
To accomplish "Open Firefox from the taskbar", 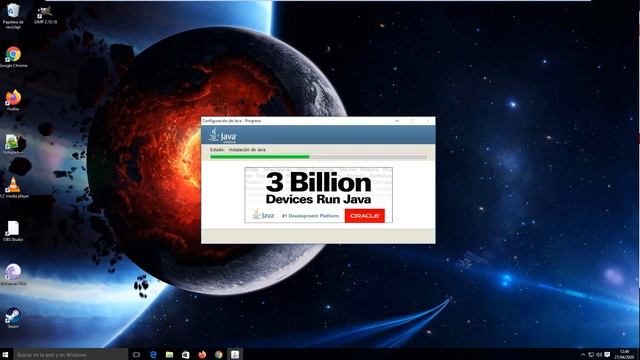I will (202, 355).
